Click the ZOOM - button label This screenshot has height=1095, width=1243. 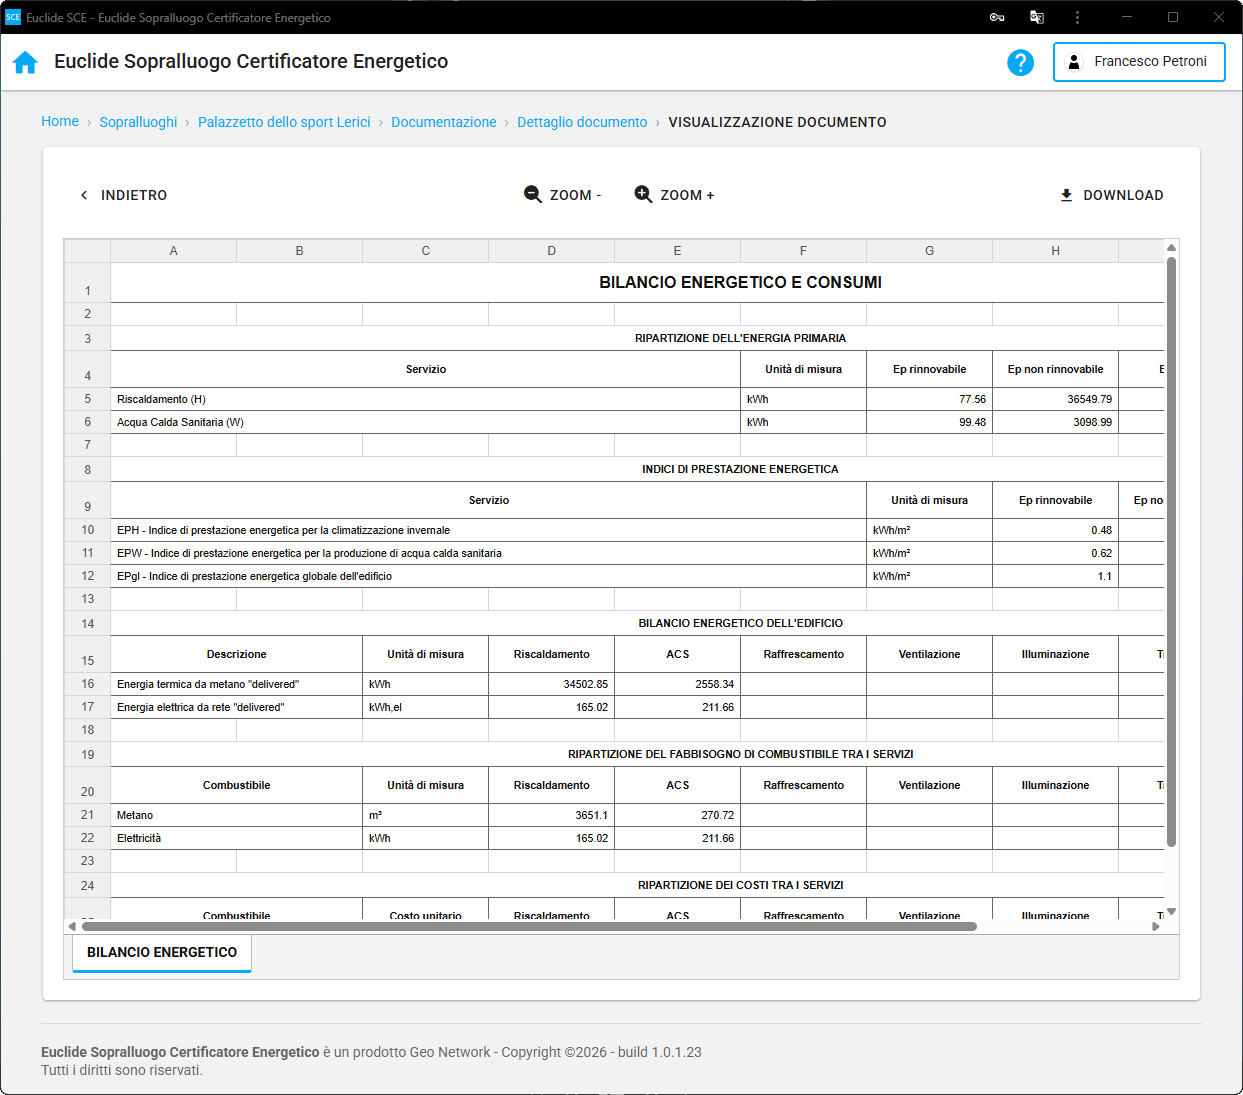(x=575, y=195)
